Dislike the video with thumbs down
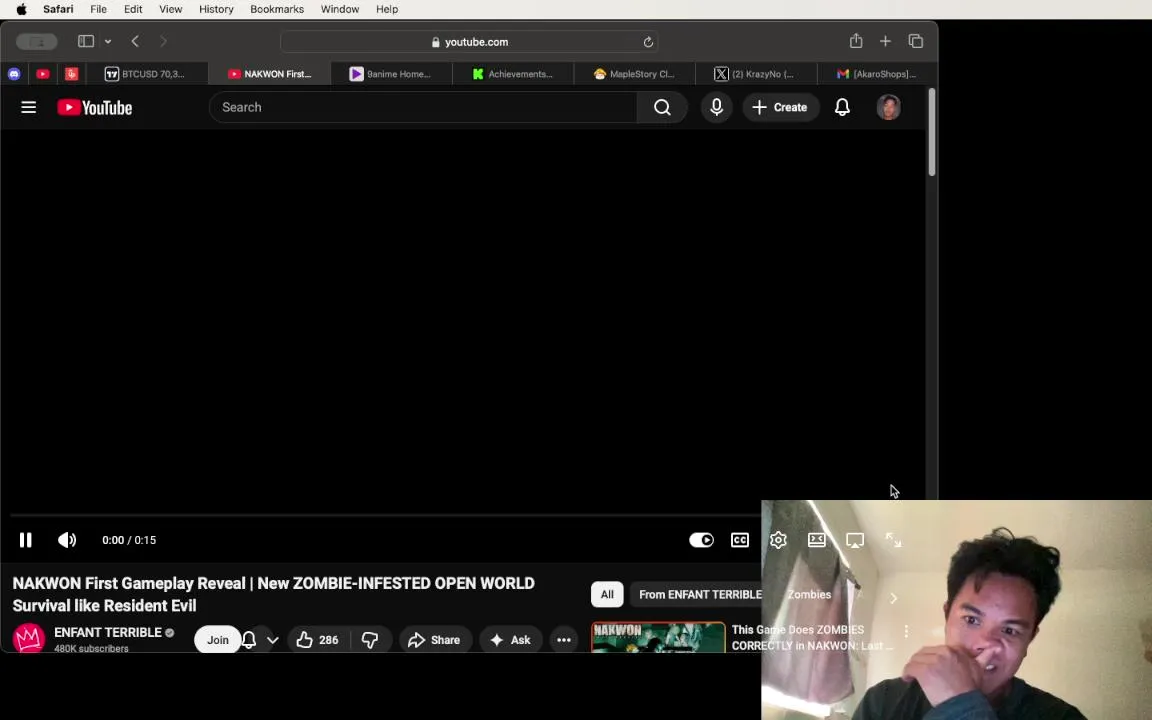Screen dimensions: 1152x720 [370, 640]
